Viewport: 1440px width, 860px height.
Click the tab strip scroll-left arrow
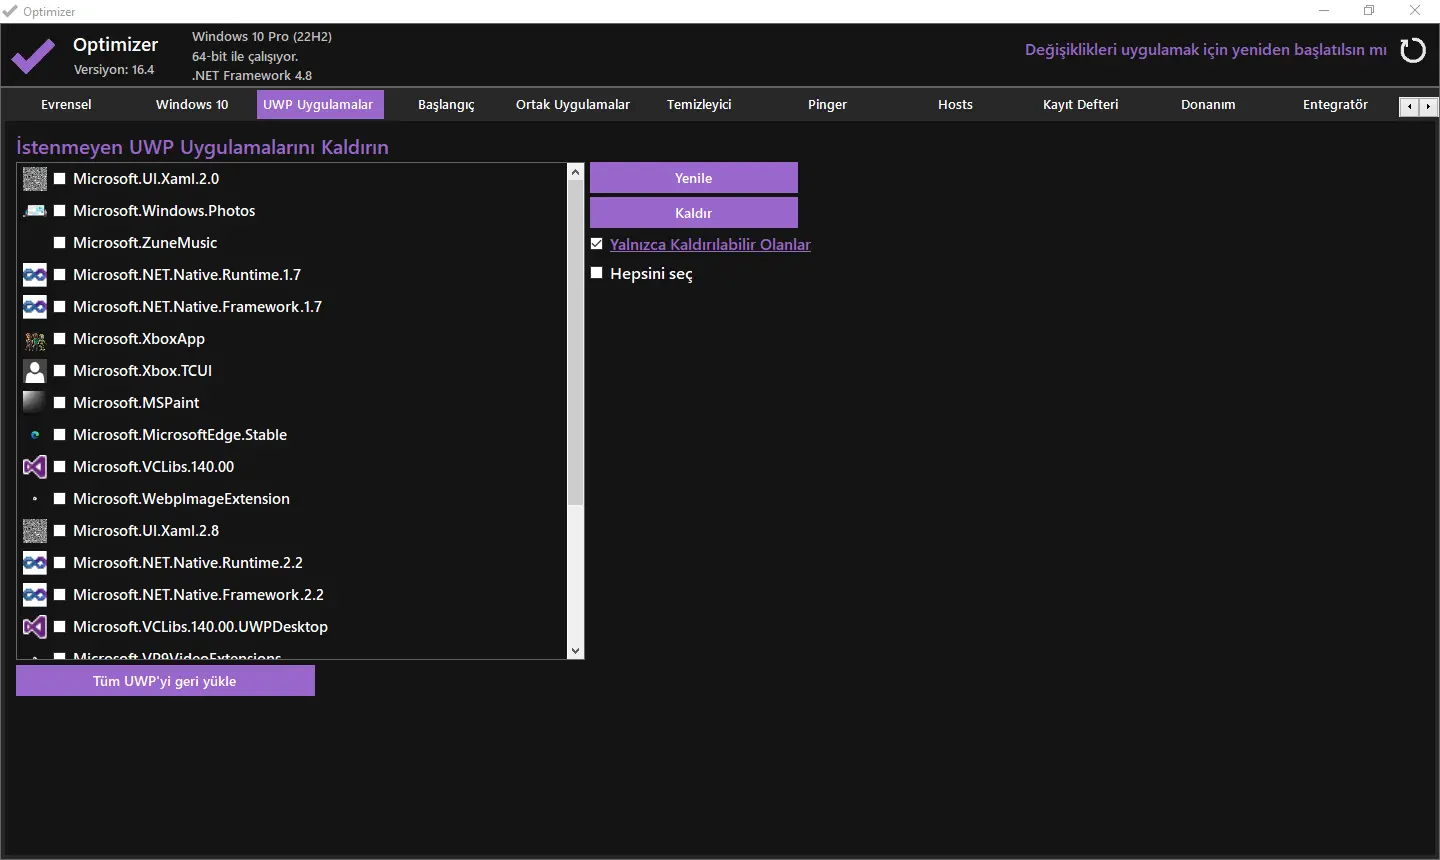pyautogui.click(x=1409, y=107)
